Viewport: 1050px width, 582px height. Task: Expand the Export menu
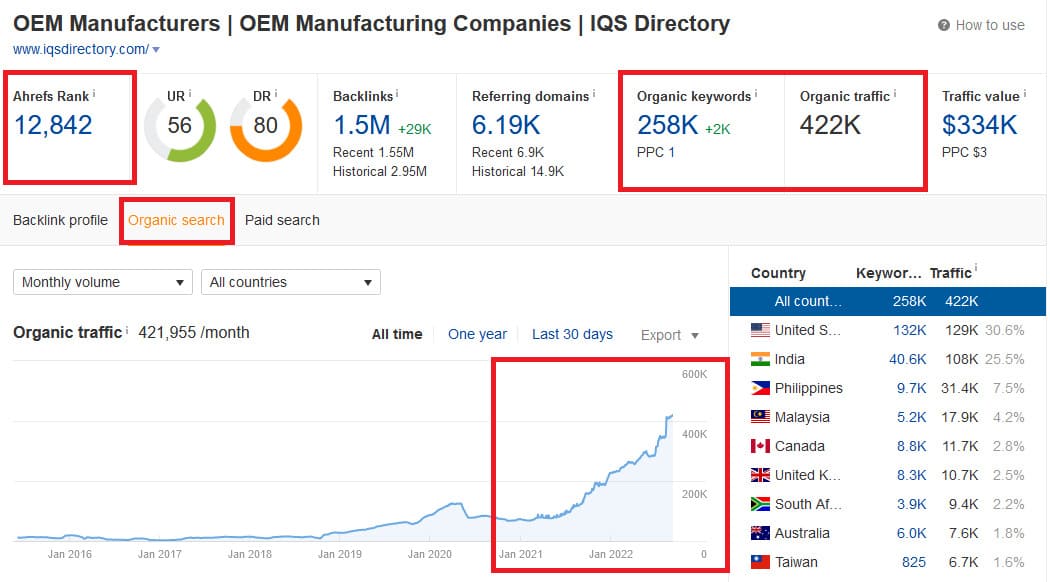click(669, 335)
